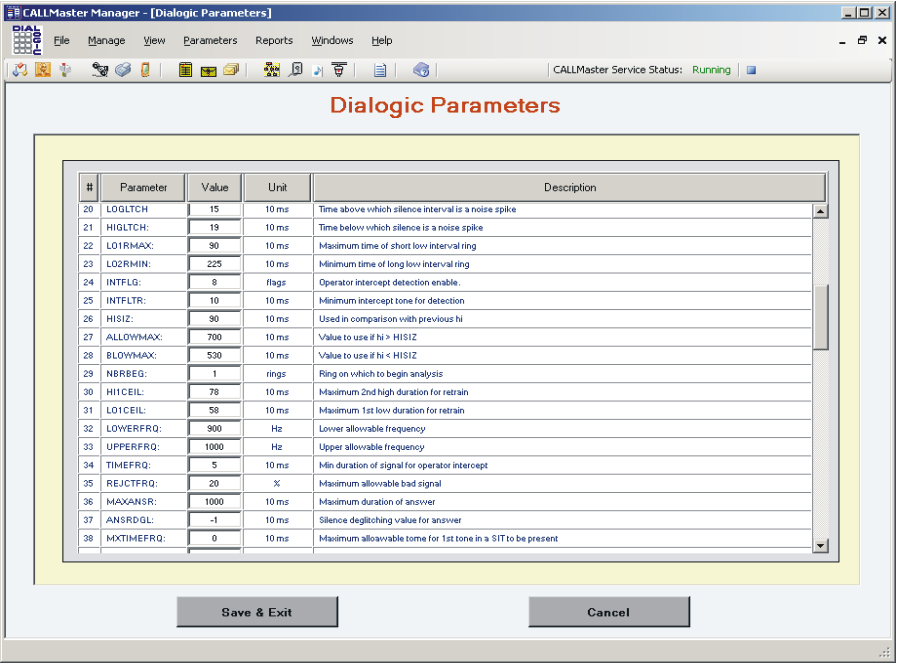
Task: Click the first toolbar icon with colored shapes
Action: pos(20,70)
